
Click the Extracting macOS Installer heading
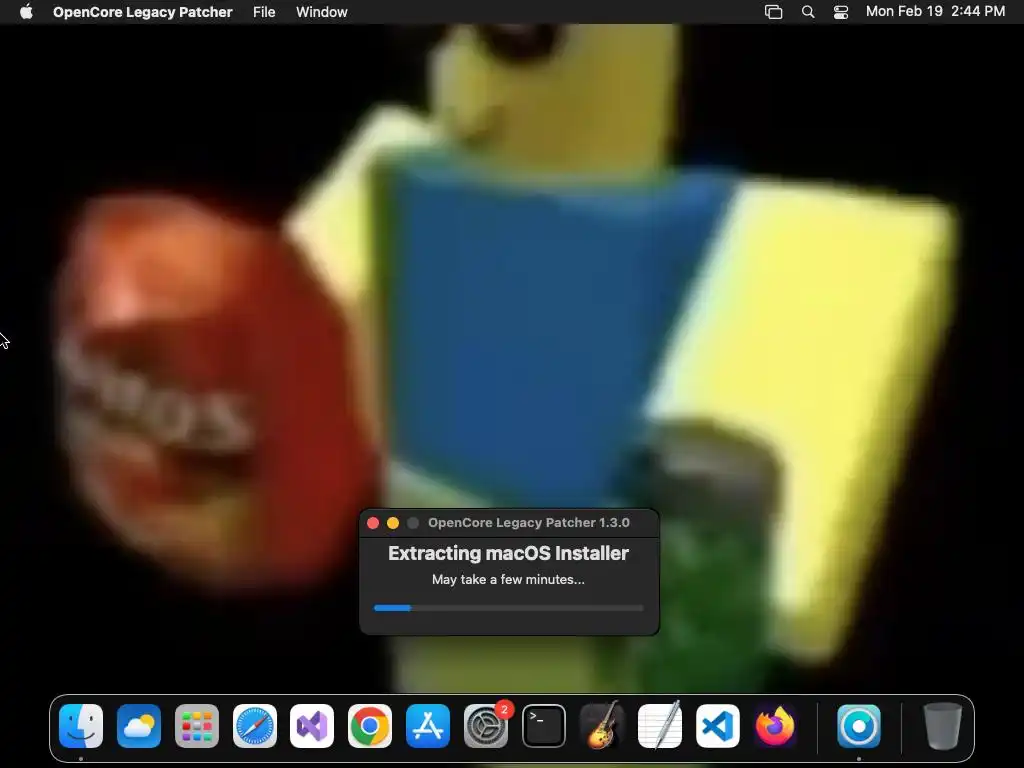click(x=508, y=553)
